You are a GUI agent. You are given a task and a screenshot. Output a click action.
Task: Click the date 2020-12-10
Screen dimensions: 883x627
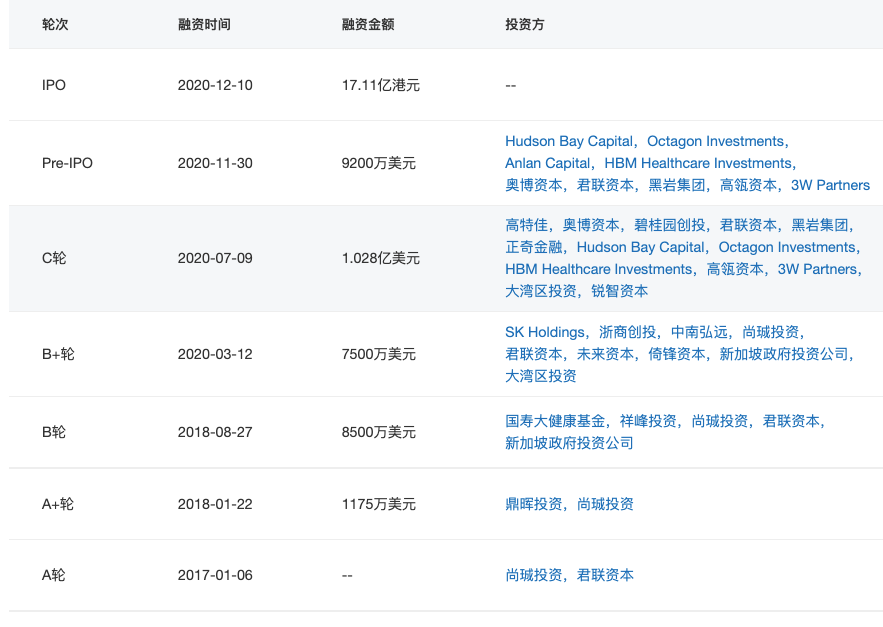tap(215, 85)
